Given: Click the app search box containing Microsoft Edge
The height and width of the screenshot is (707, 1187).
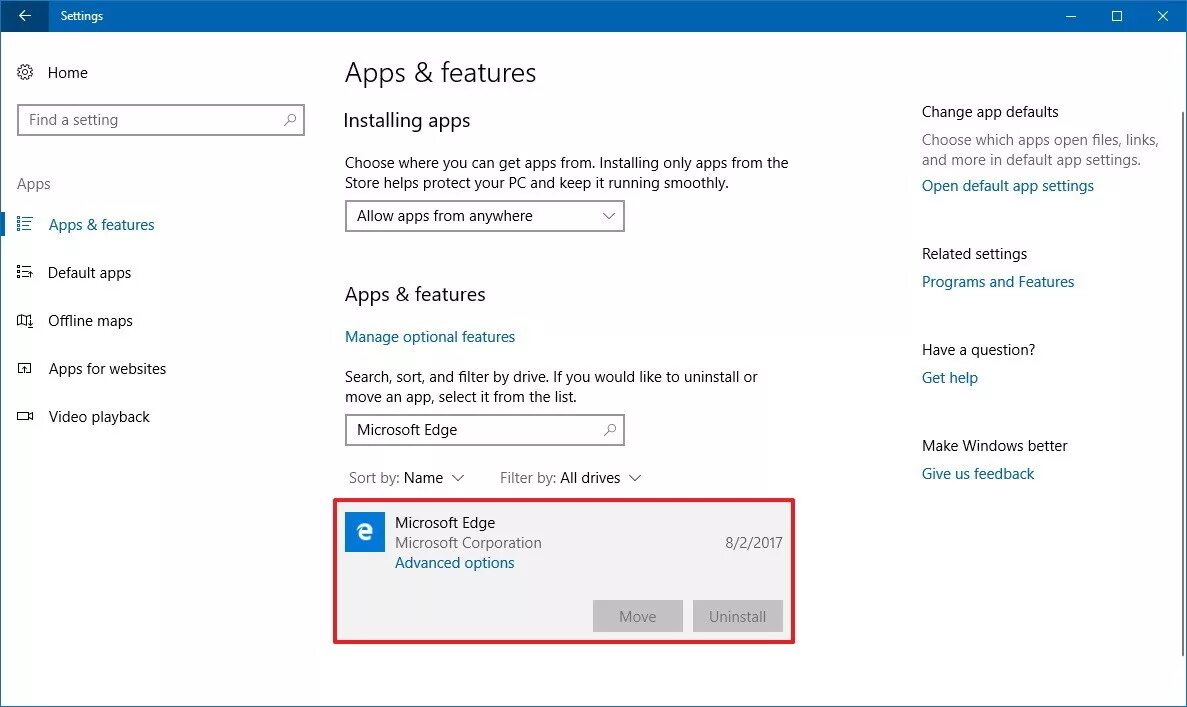Looking at the screenshot, I should pos(484,429).
